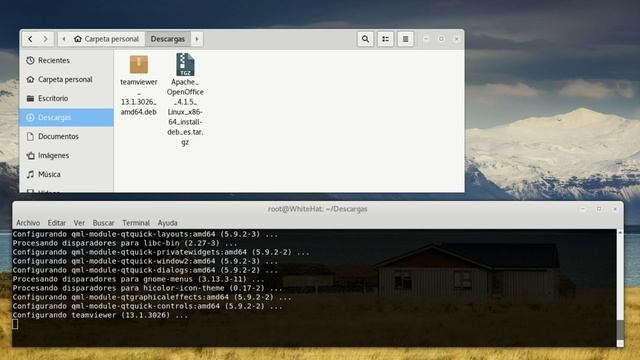
Task: Open the file manager search
Action: tap(365, 39)
